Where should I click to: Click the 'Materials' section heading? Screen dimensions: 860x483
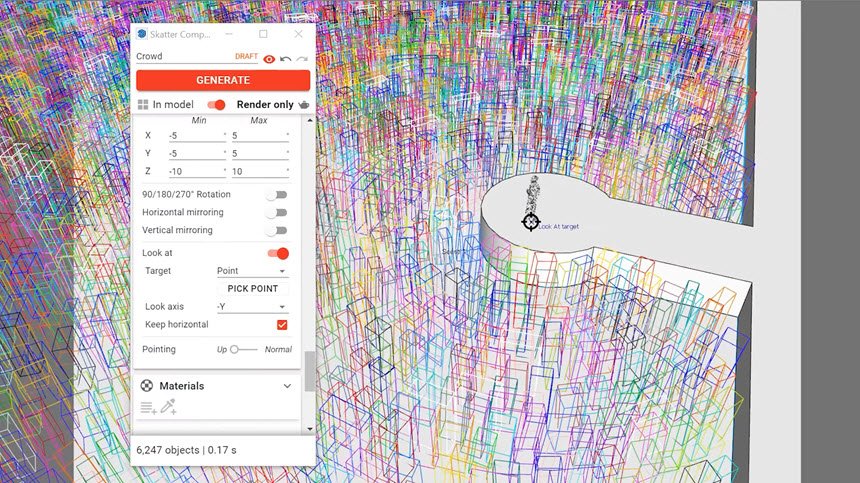tap(182, 386)
